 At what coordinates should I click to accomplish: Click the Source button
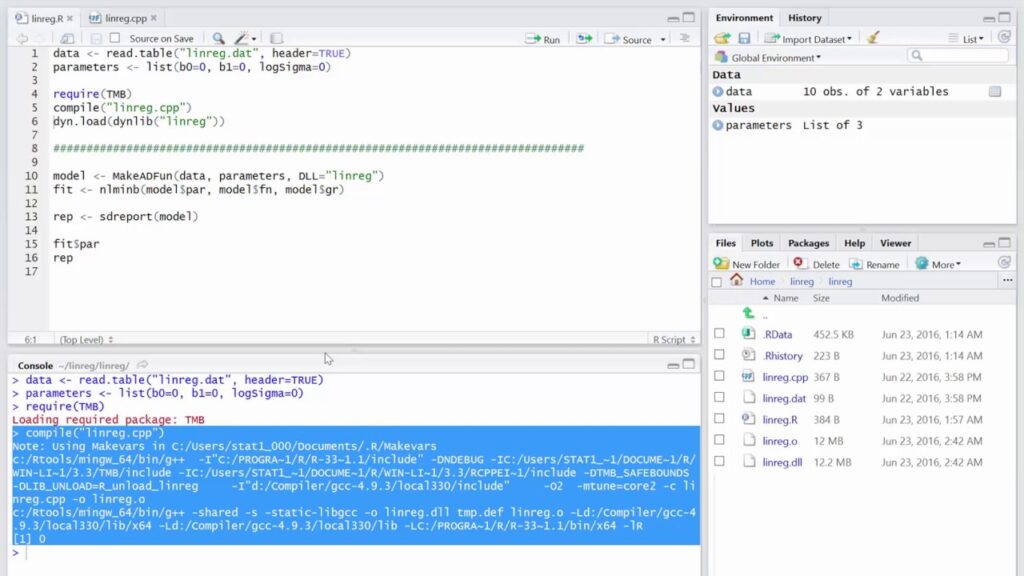point(628,39)
